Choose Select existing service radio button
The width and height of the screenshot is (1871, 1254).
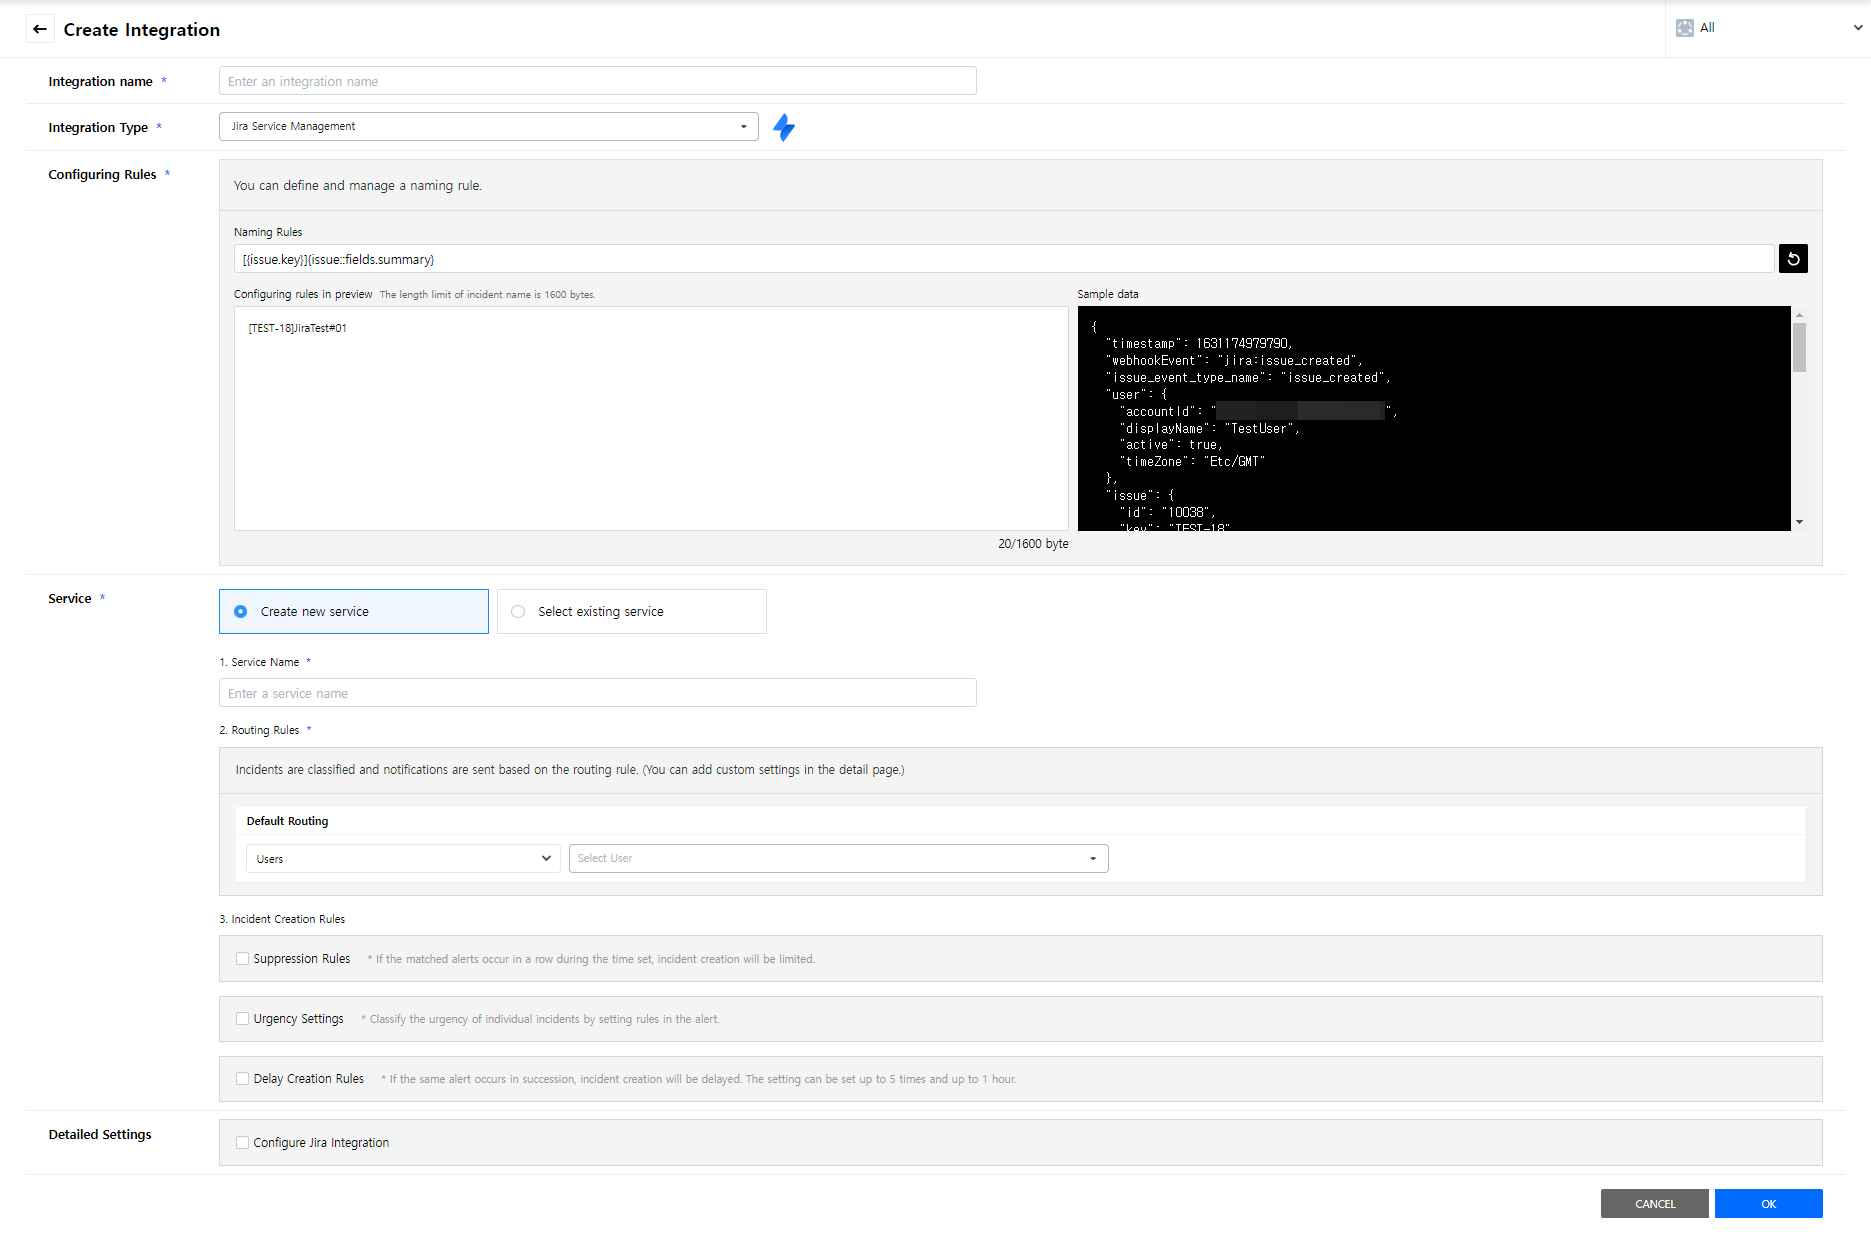tap(518, 611)
